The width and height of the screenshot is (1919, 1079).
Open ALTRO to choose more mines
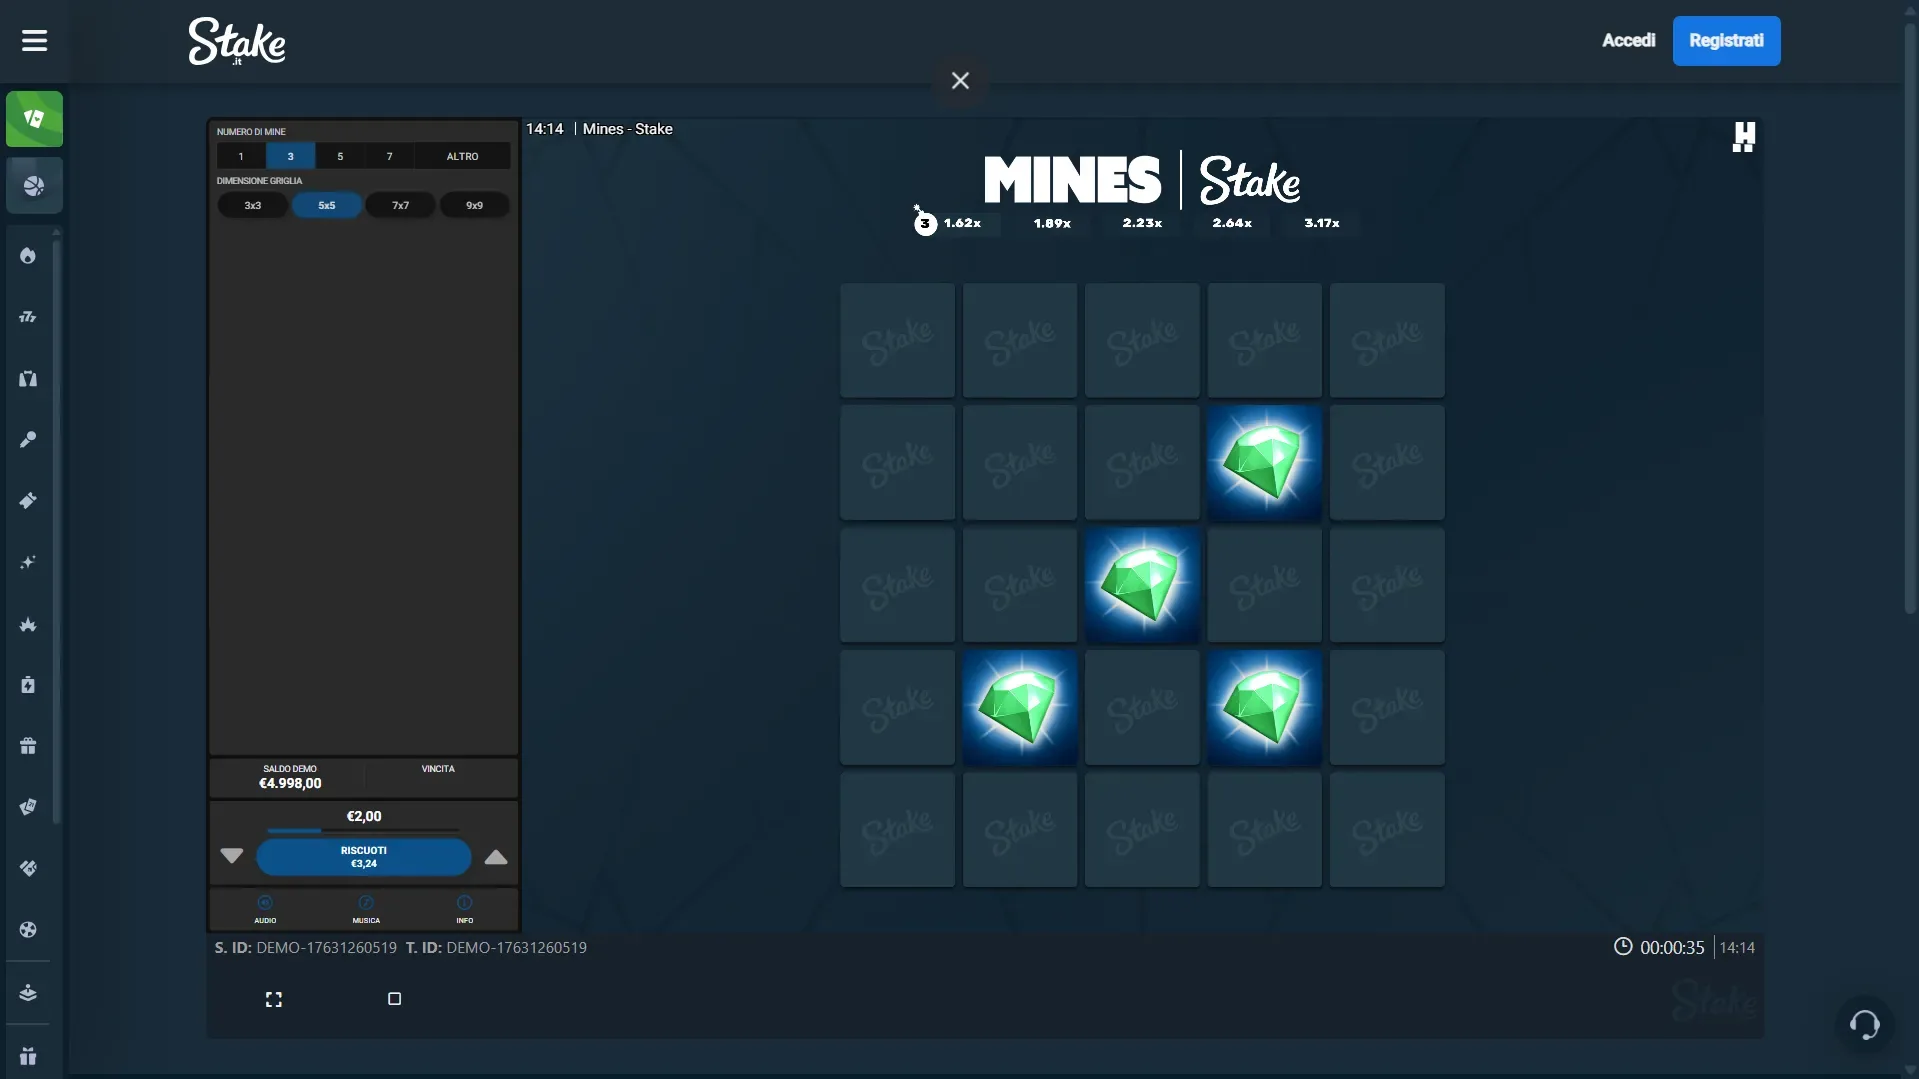point(461,155)
